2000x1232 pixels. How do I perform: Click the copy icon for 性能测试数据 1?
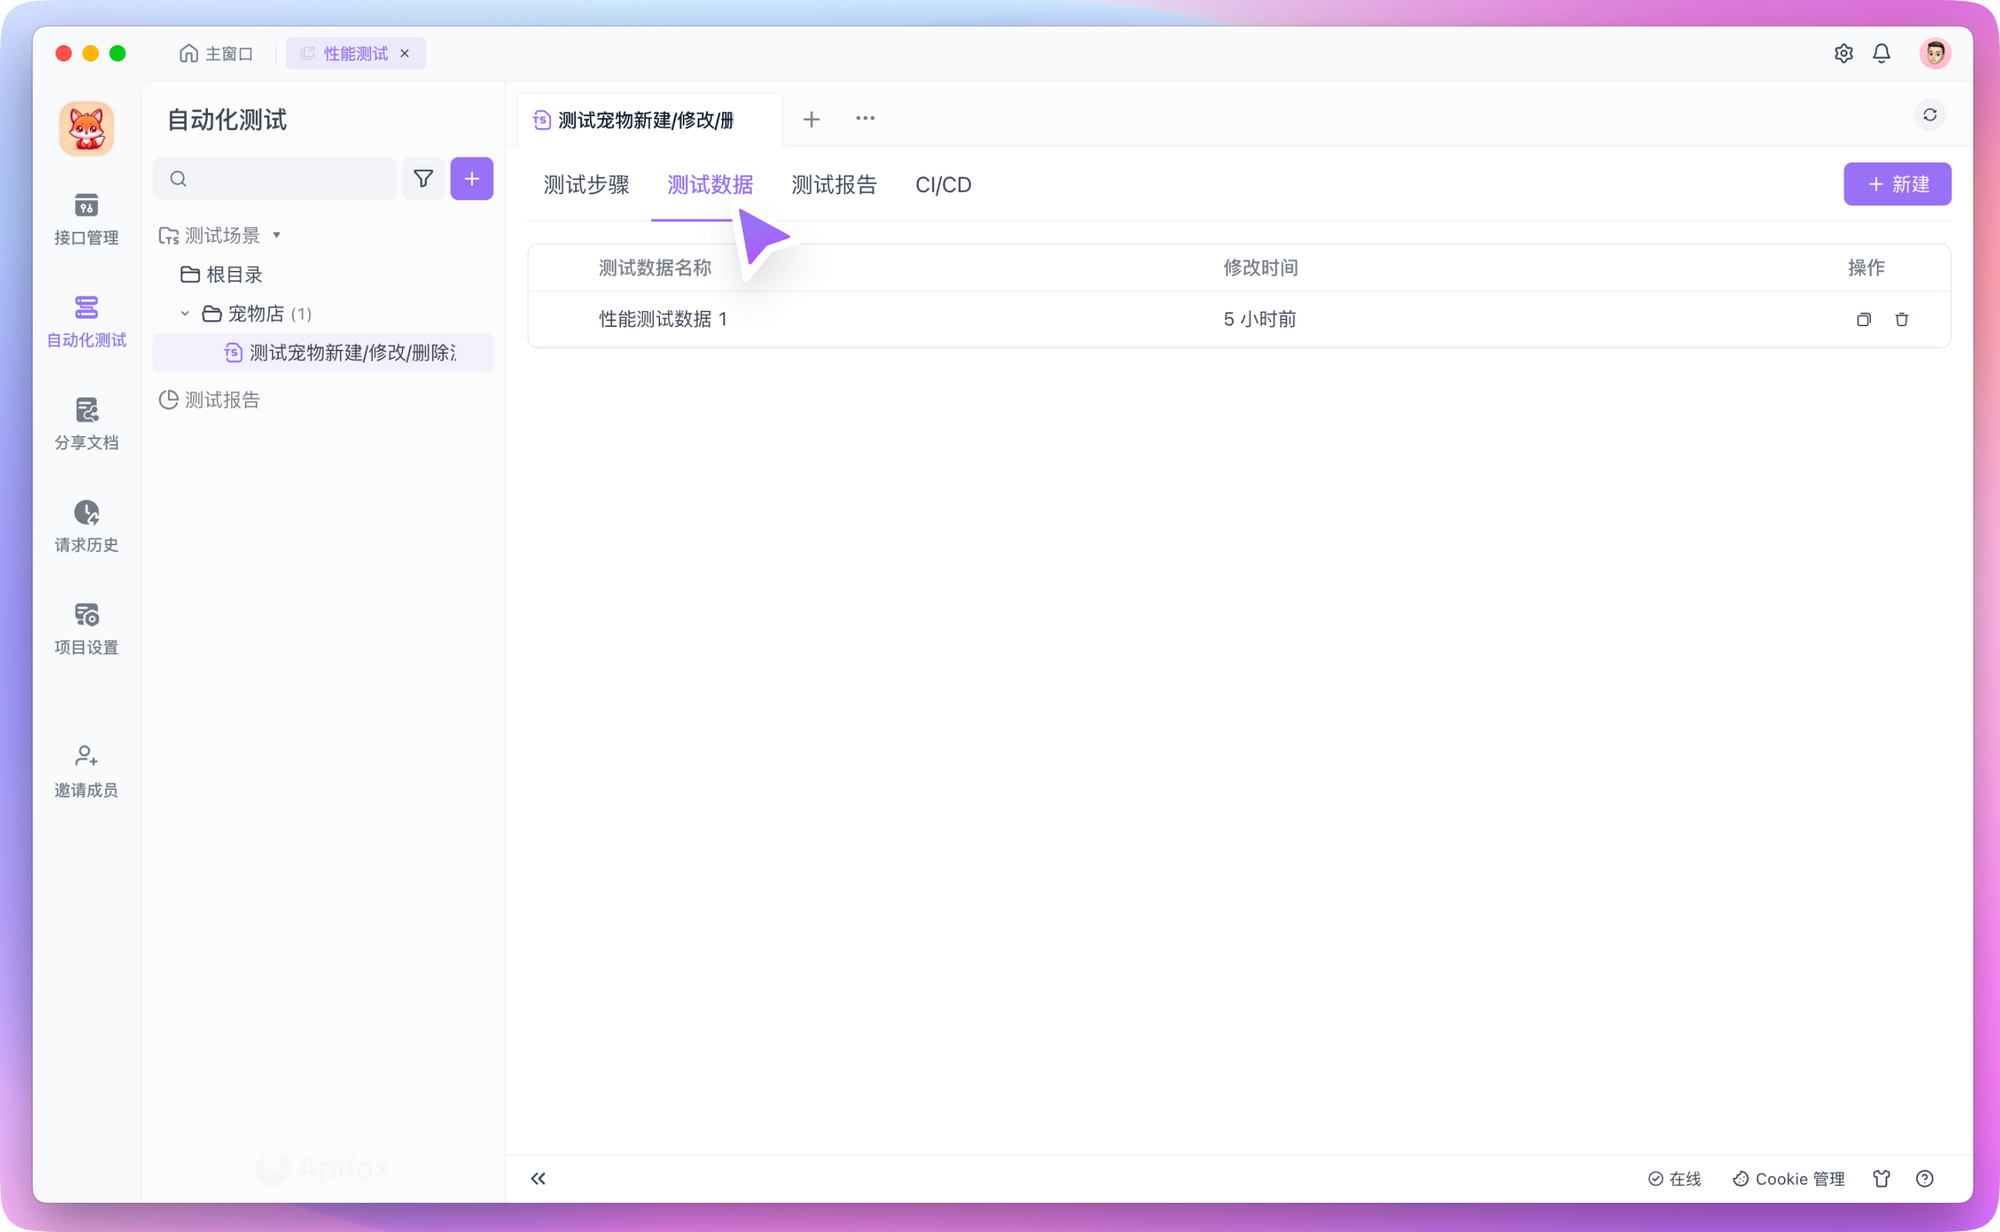coord(1864,320)
